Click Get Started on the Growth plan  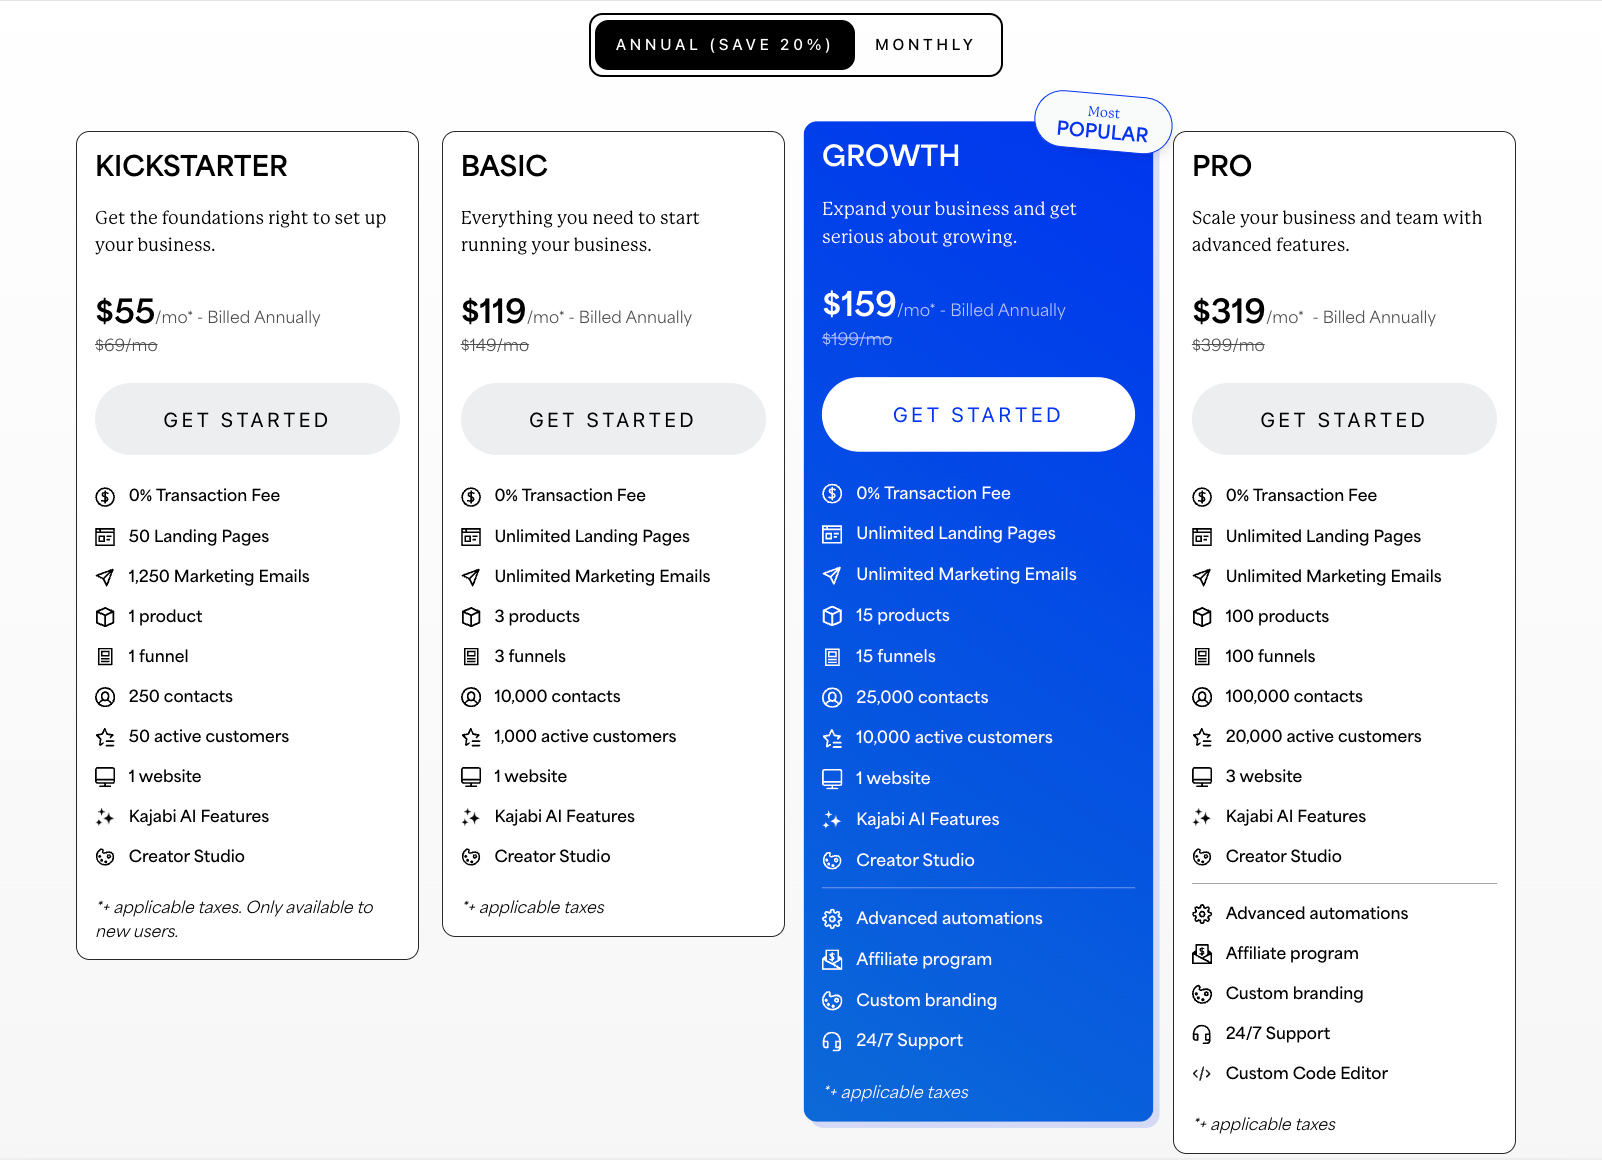click(977, 414)
